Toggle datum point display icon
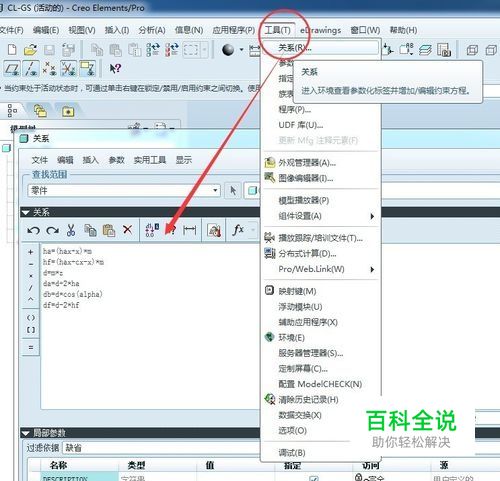The height and width of the screenshot is (481, 500). [x=50, y=69]
